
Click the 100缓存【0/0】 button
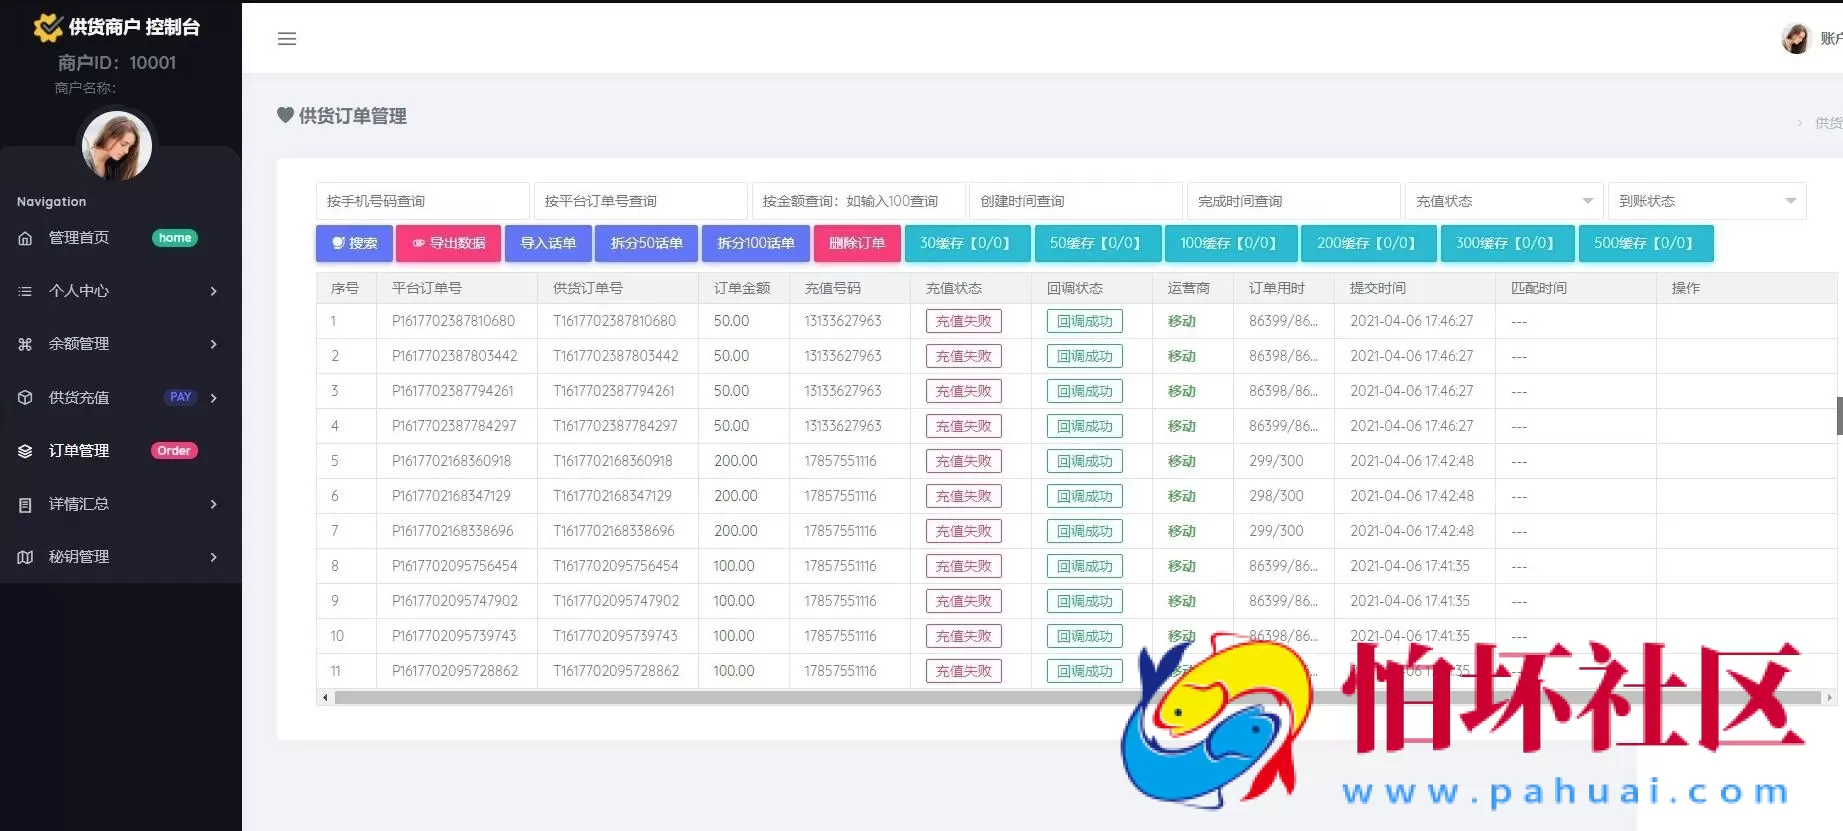pos(1231,243)
